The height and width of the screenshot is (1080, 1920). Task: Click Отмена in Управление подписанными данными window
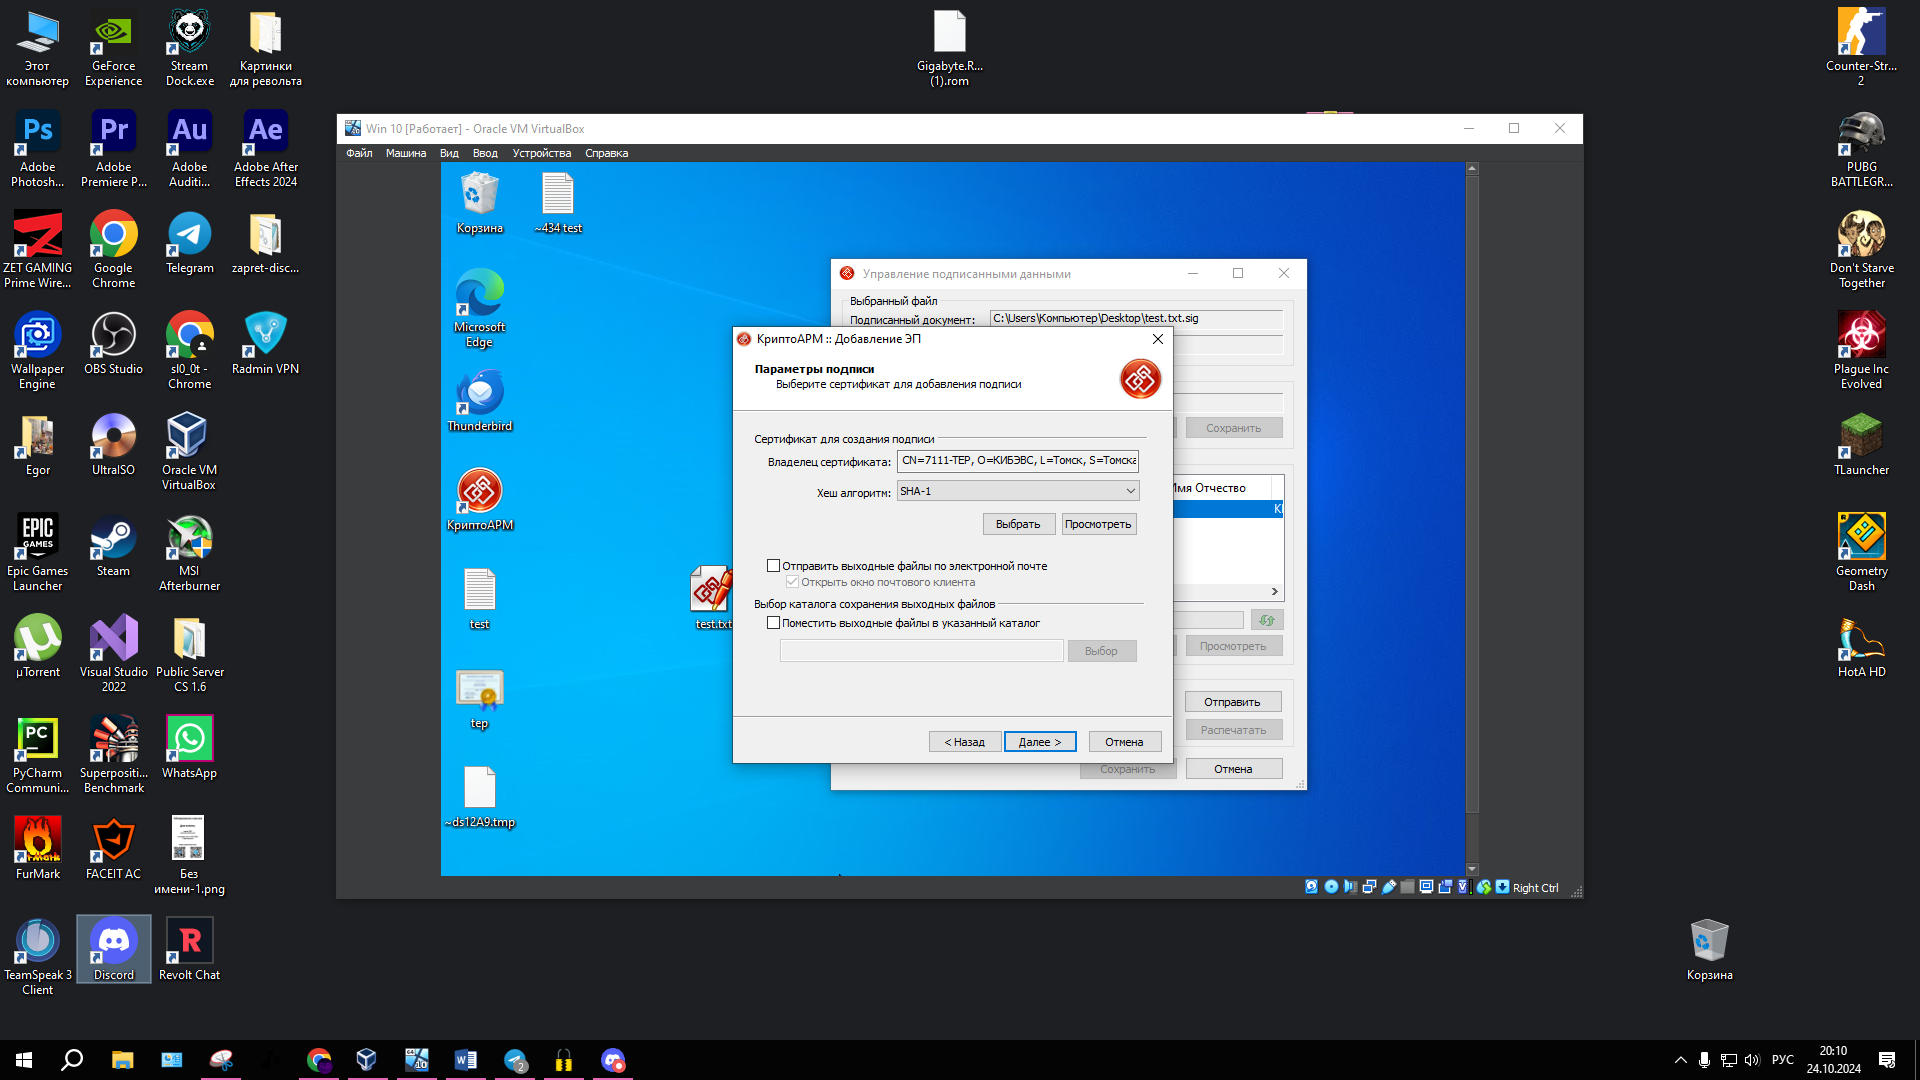[1233, 769]
